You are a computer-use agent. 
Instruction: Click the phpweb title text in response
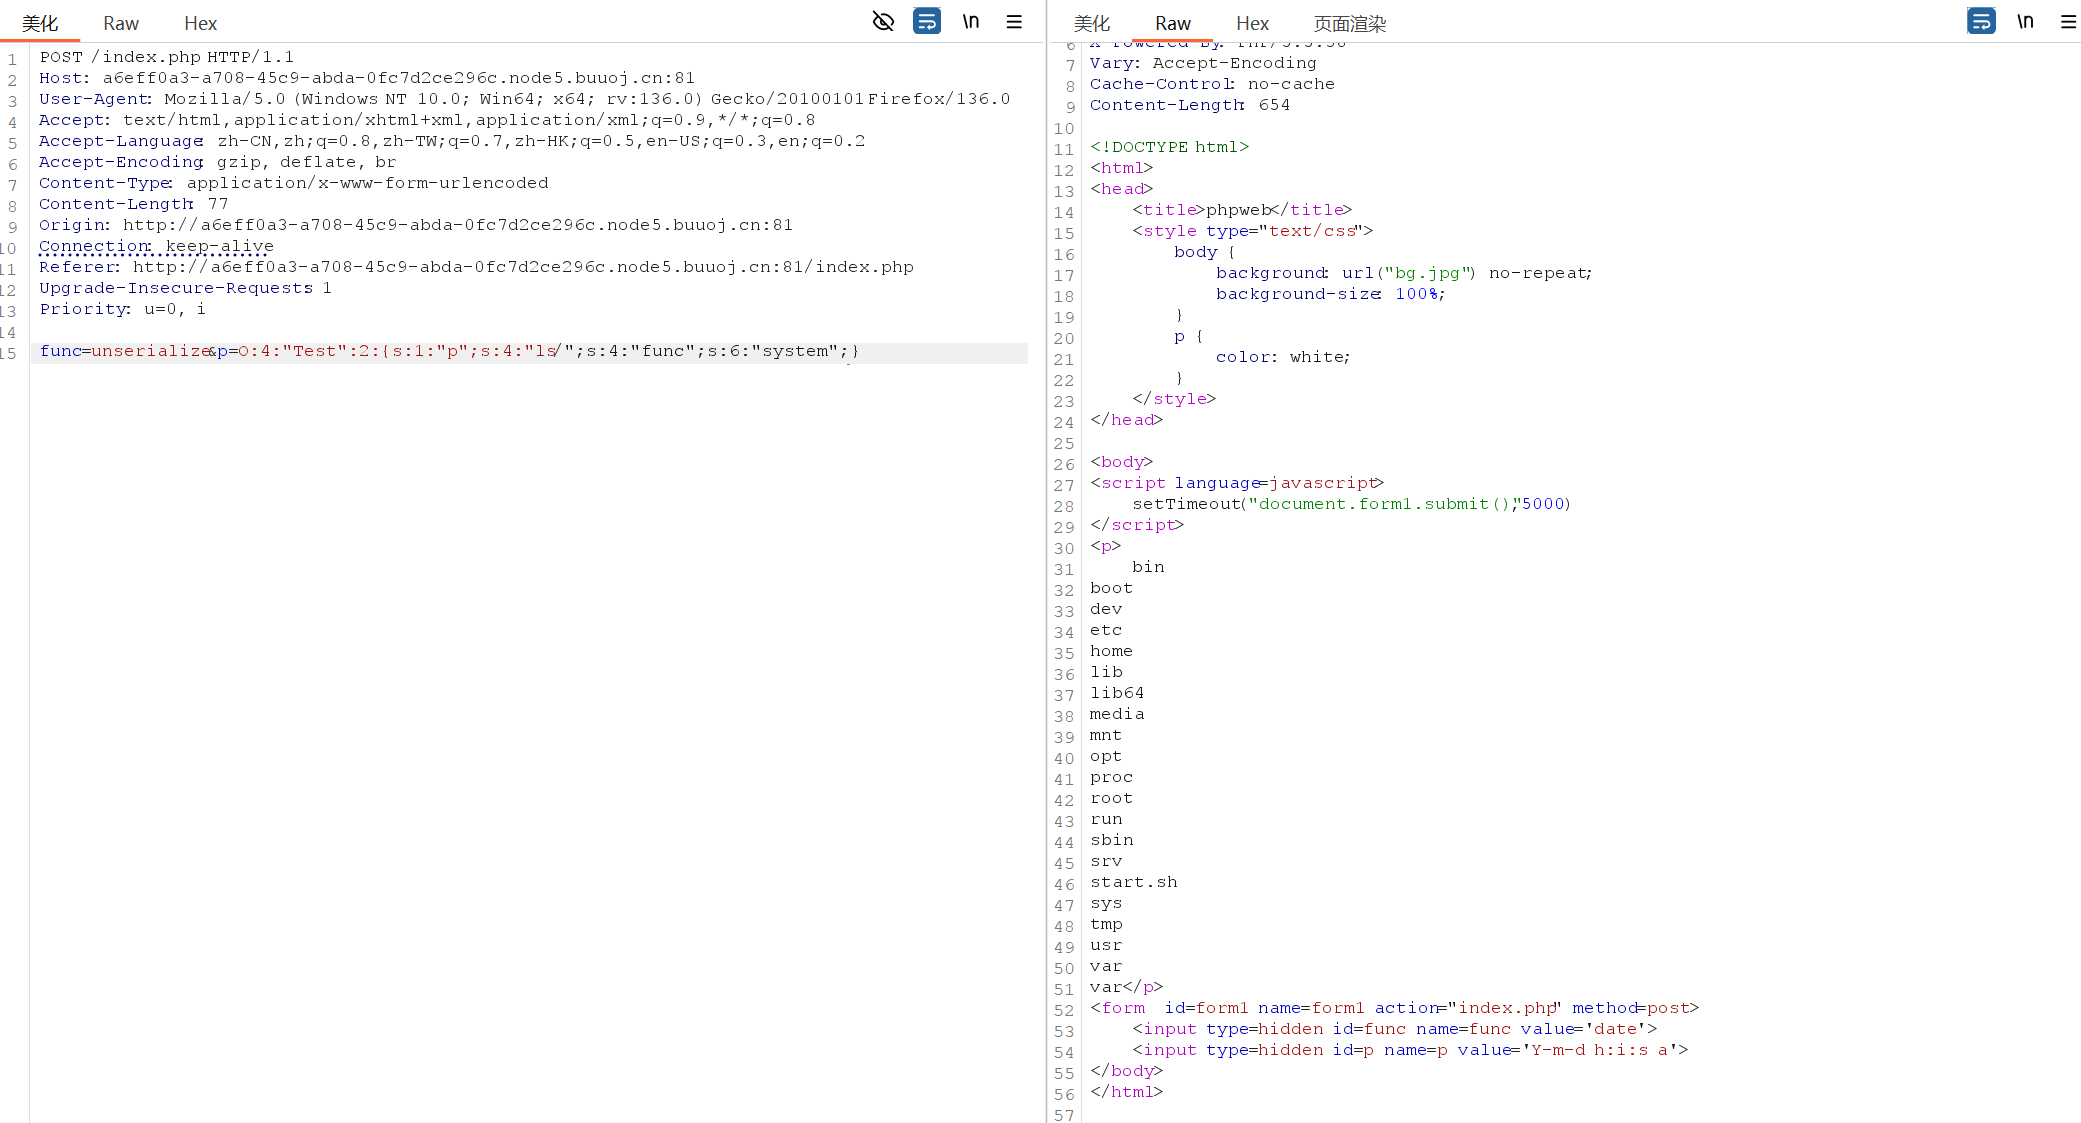(x=1238, y=210)
